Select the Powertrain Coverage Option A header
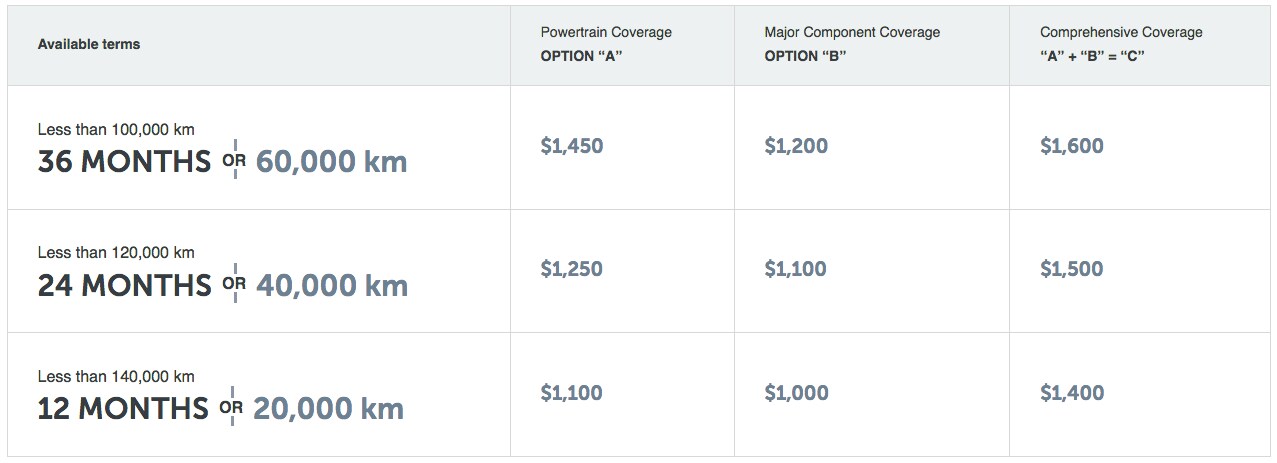The width and height of the screenshot is (1277, 463). pos(606,44)
